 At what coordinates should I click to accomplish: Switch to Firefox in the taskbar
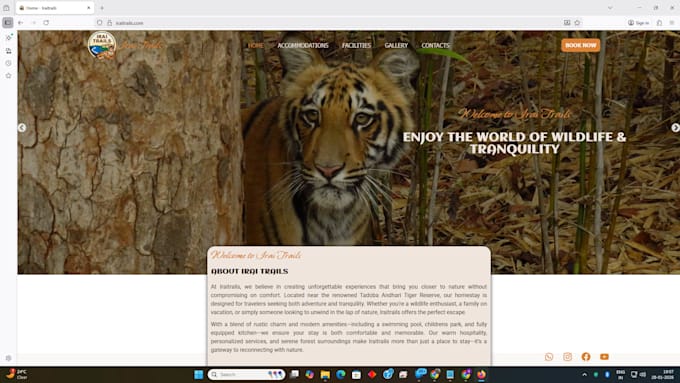coord(481,374)
